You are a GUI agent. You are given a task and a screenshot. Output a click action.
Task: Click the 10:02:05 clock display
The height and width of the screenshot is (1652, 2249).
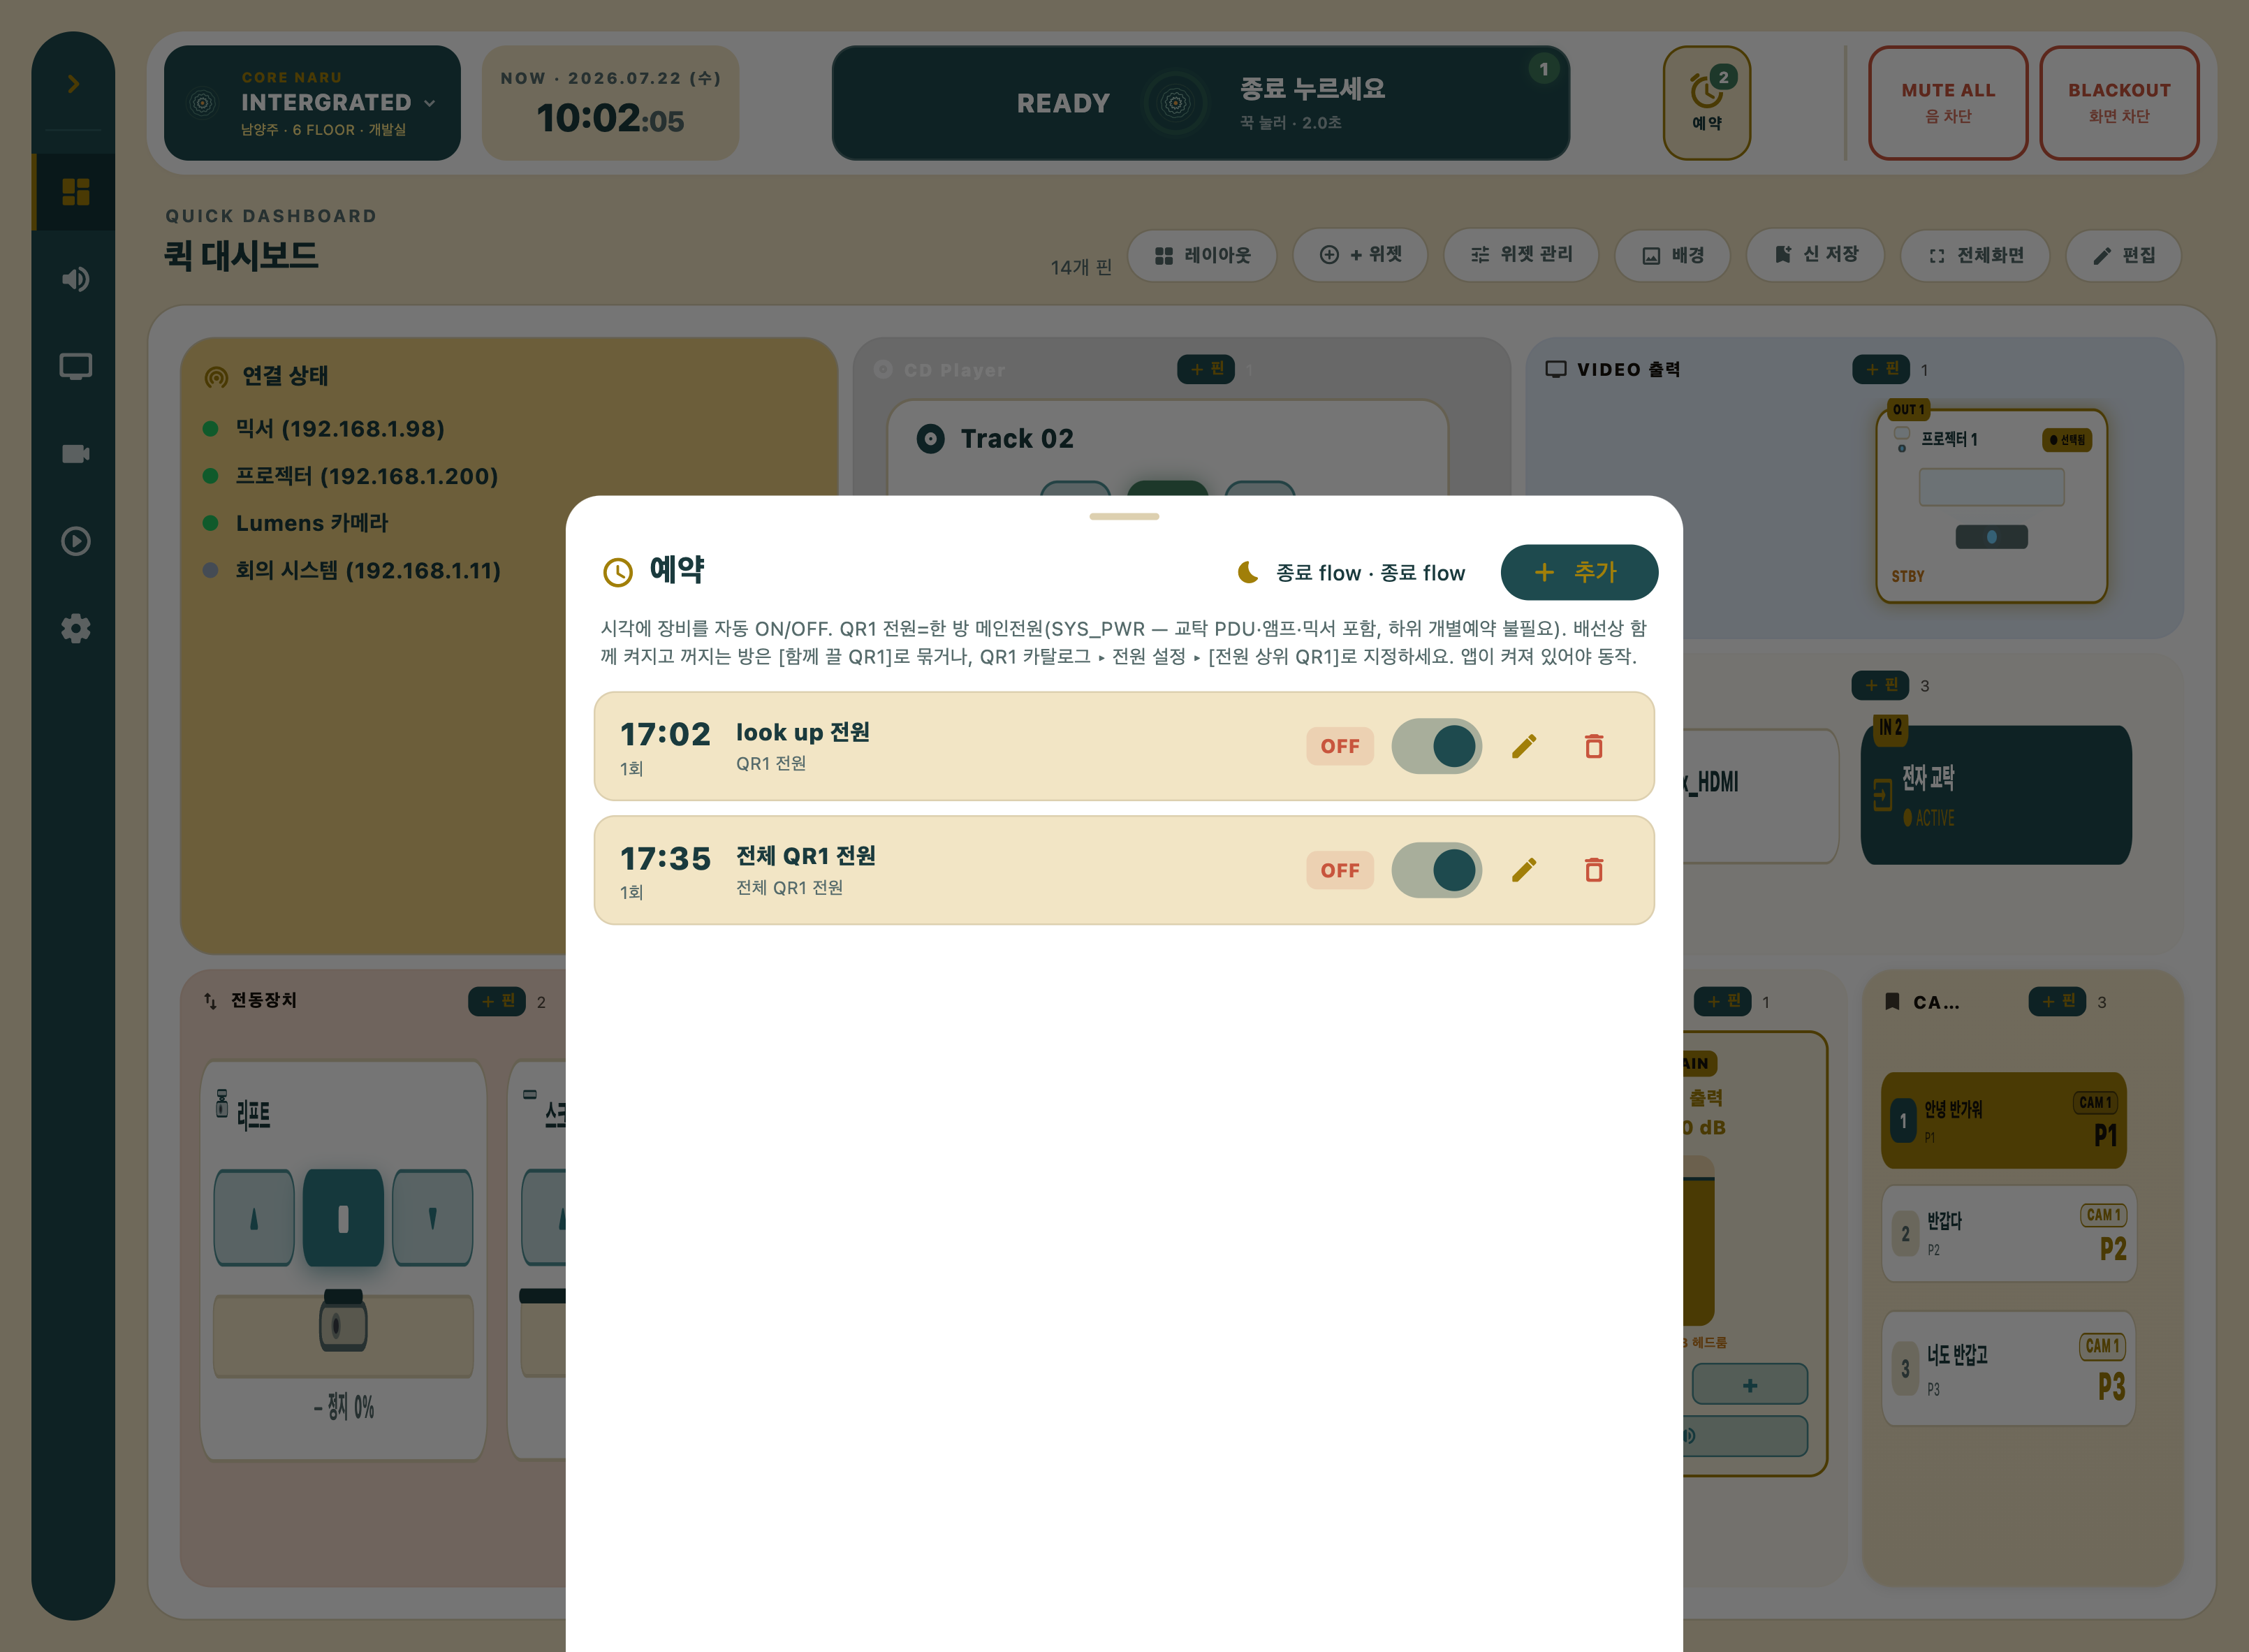point(610,118)
